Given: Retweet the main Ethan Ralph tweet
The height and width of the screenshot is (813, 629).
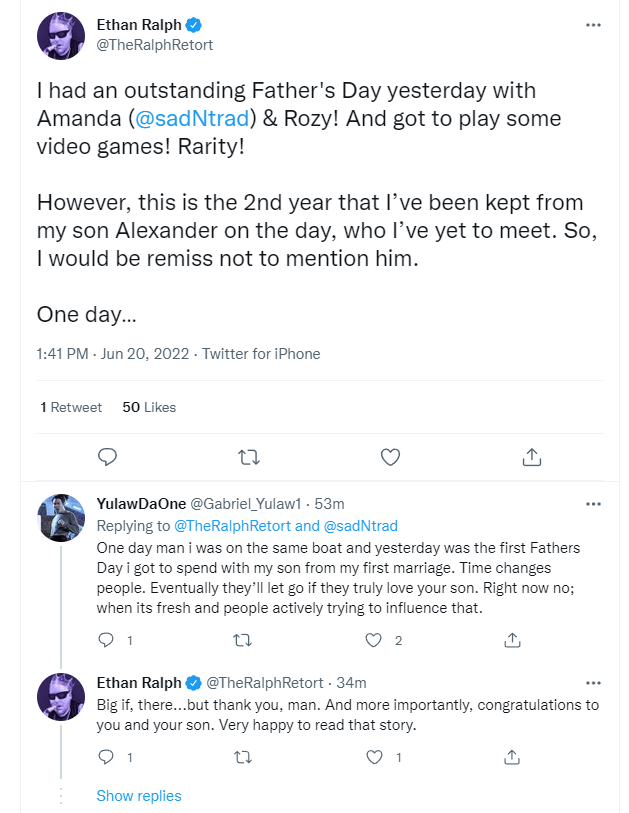Looking at the screenshot, I should tap(248, 457).
